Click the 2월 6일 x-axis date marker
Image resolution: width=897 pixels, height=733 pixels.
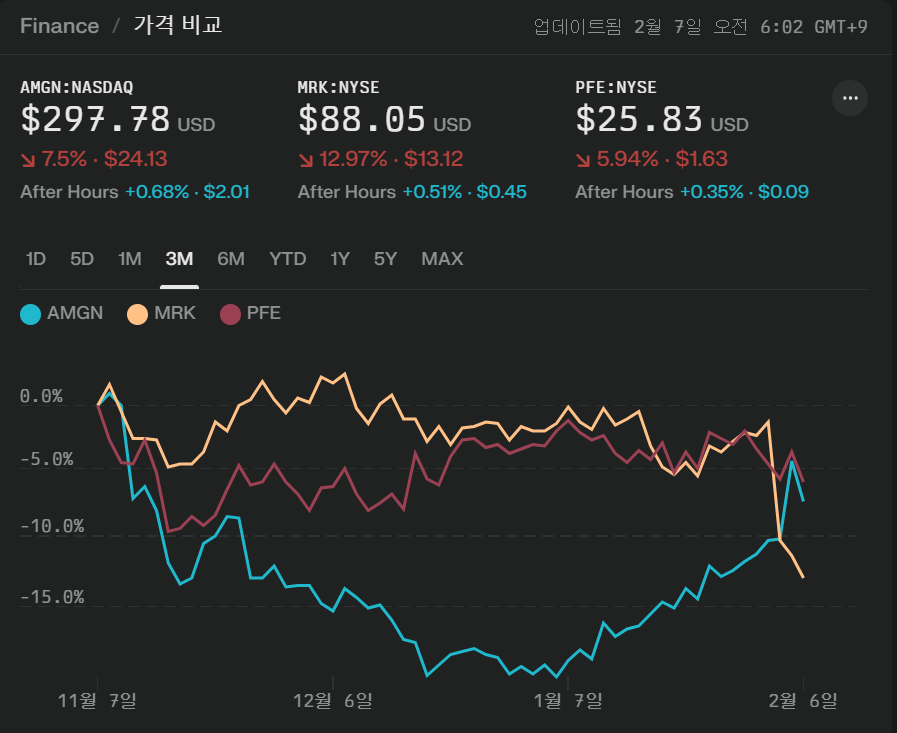[803, 700]
